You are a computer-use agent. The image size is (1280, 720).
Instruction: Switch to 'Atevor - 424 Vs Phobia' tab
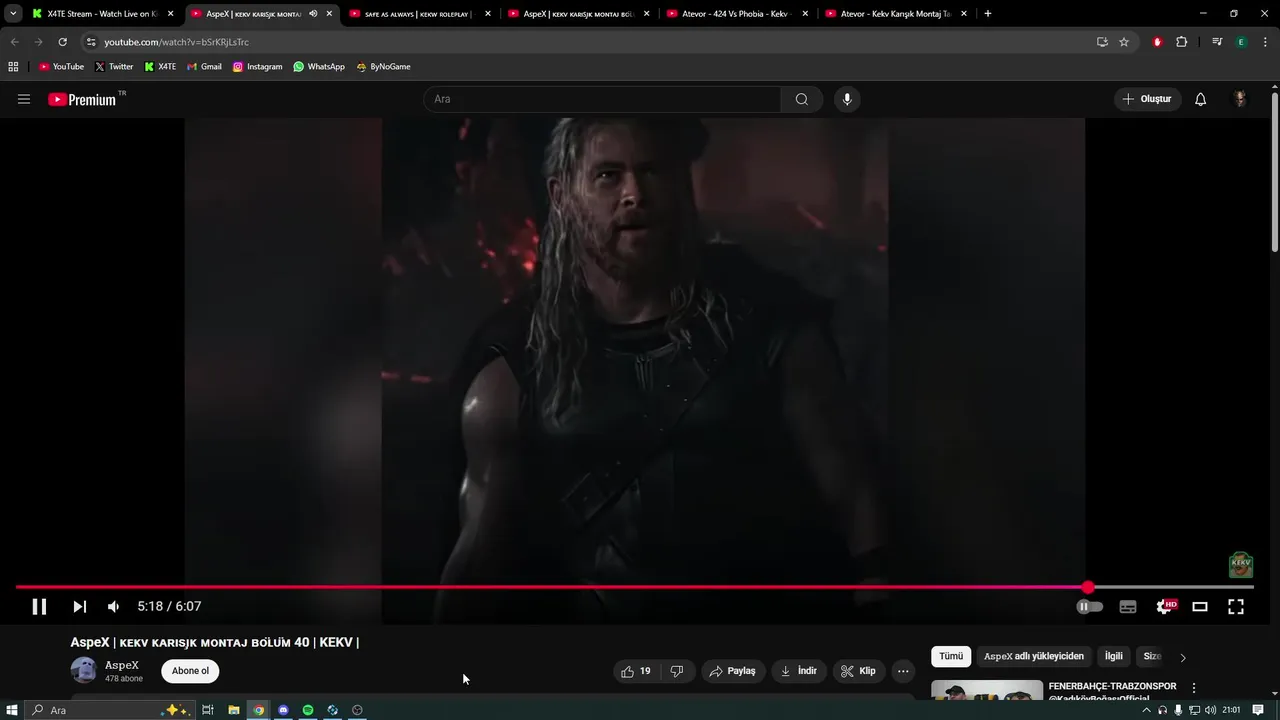[738, 14]
